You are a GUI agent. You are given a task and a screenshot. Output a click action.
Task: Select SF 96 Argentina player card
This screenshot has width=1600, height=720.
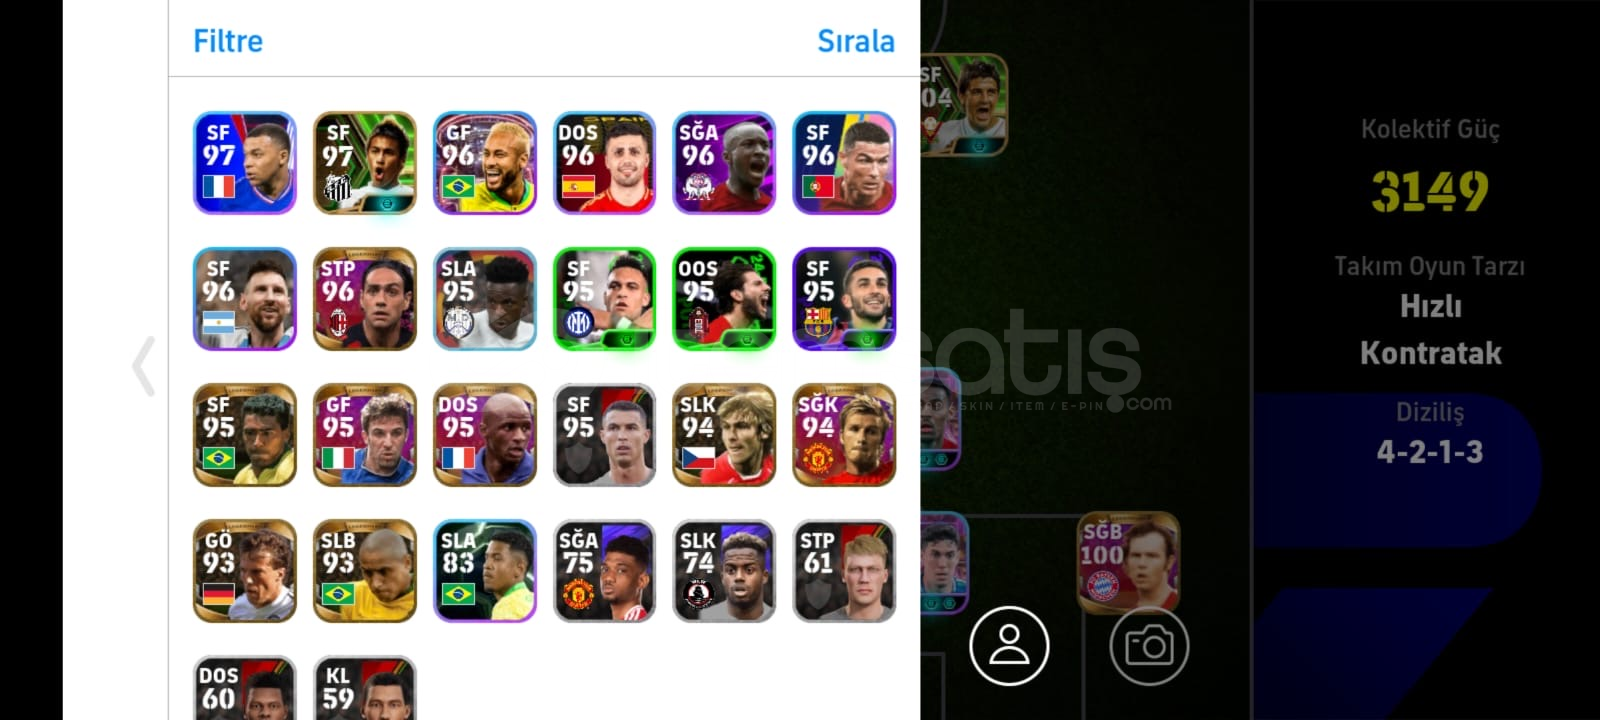coord(245,299)
